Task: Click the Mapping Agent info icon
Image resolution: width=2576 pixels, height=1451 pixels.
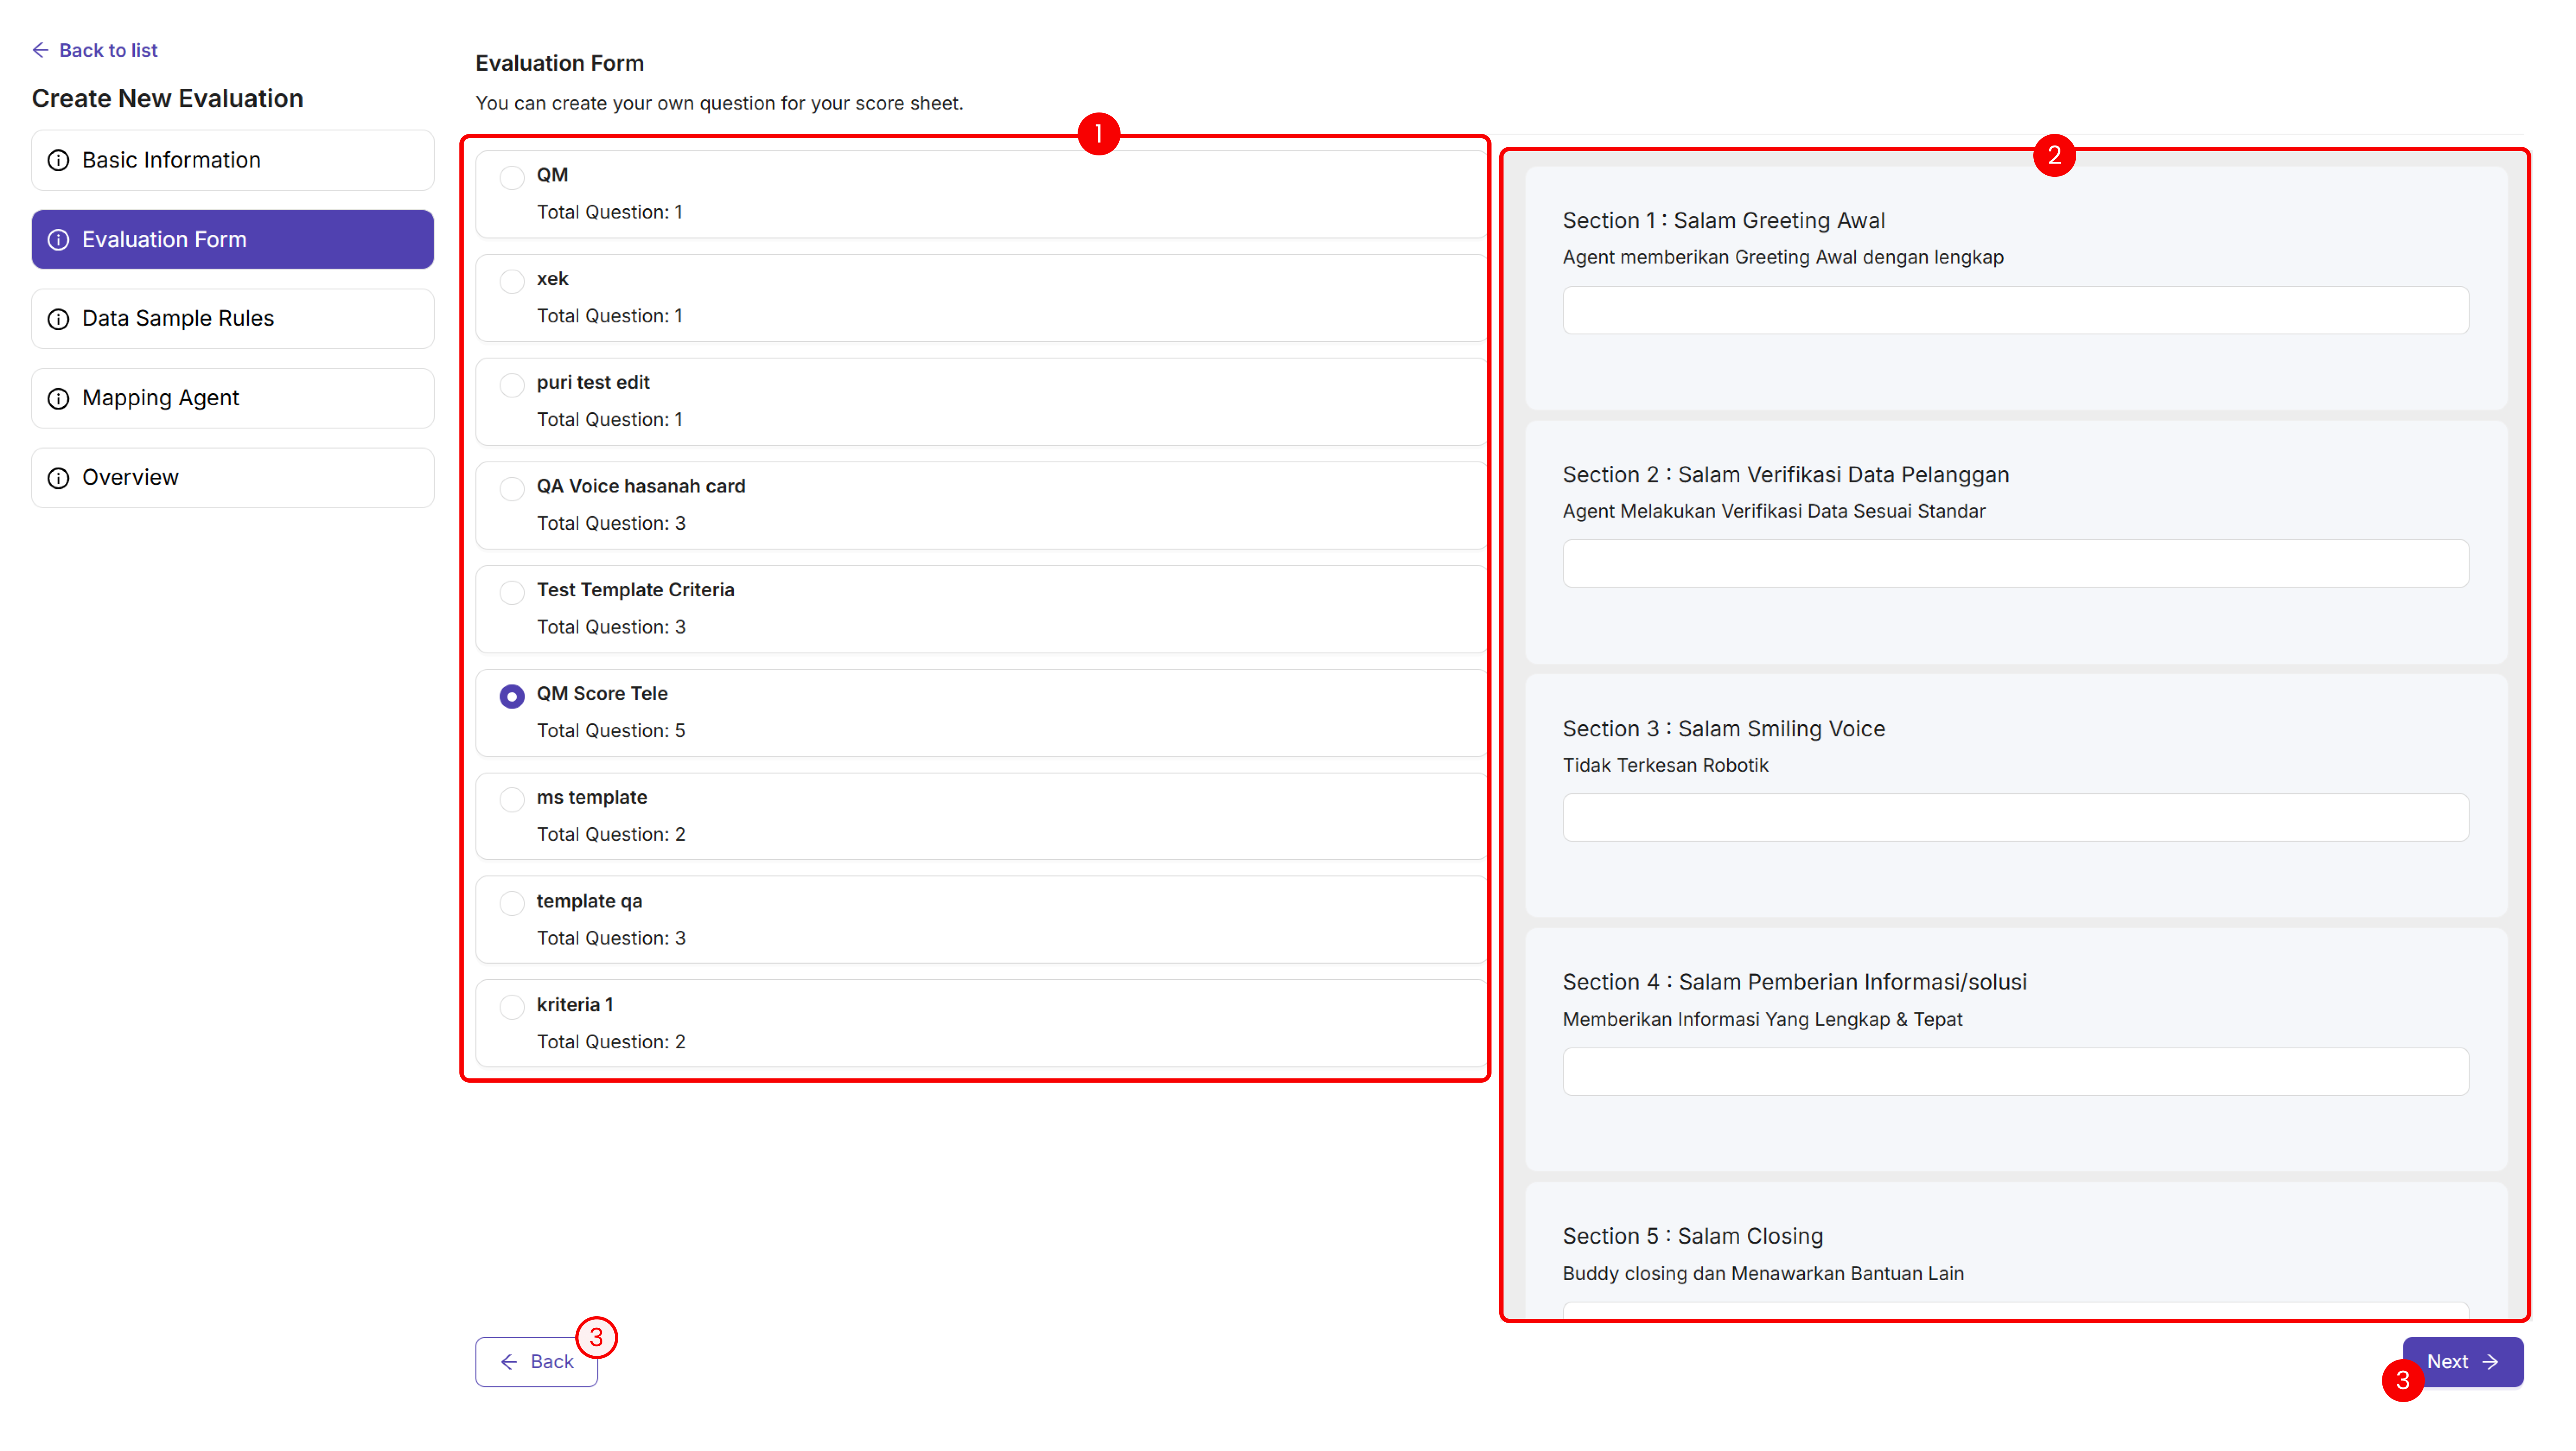Action: (x=59, y=398)
